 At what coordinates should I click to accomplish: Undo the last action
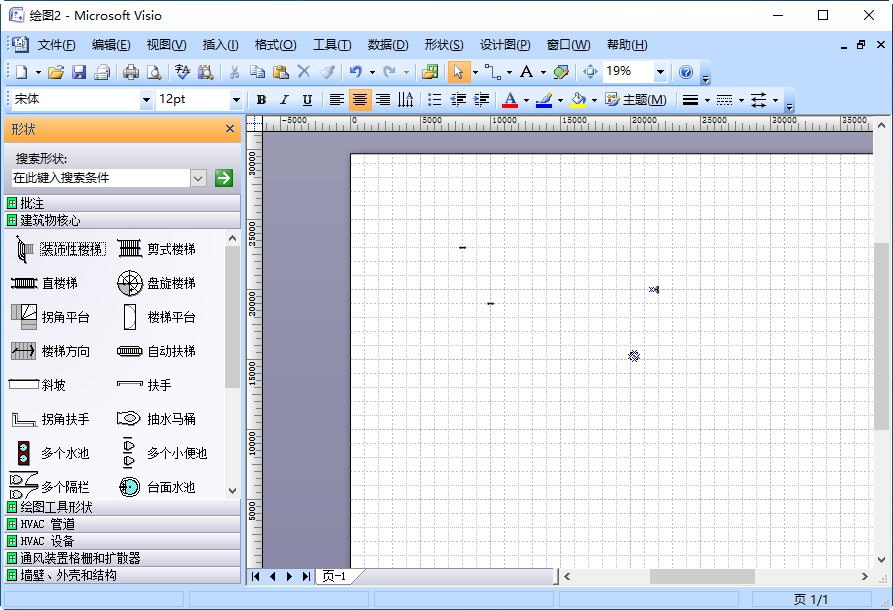[356, 72]
